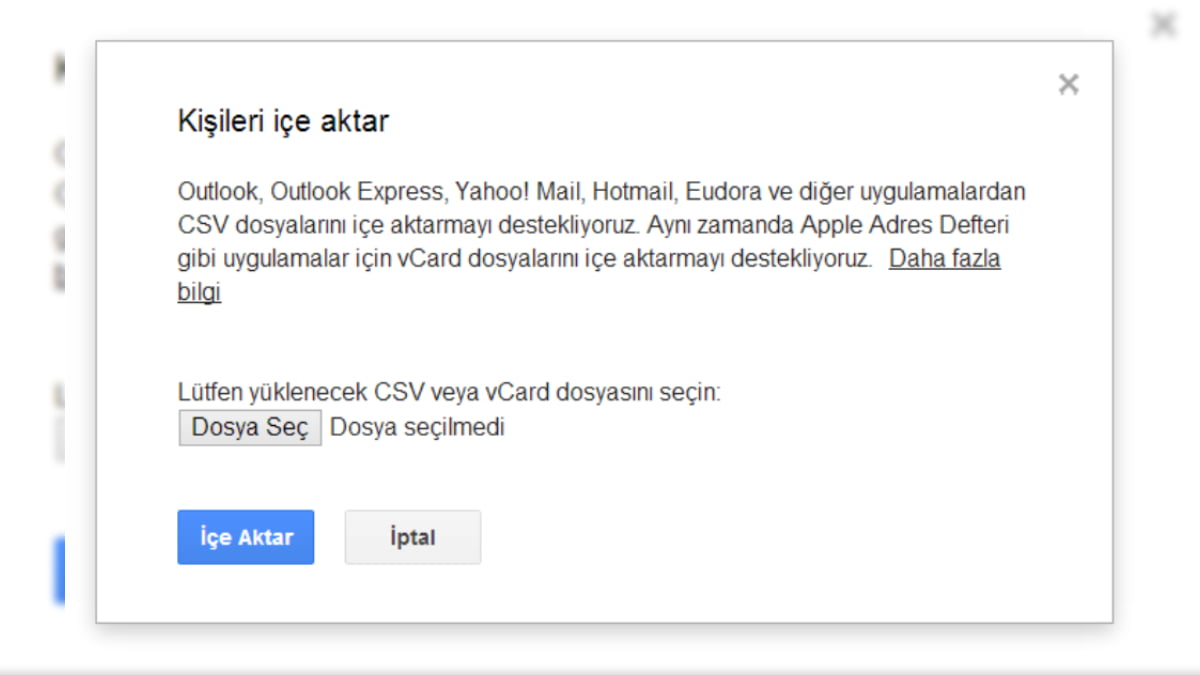Click the blurred X behind the dialog
Screen dimensions: 1200x675
[1163, 24]
